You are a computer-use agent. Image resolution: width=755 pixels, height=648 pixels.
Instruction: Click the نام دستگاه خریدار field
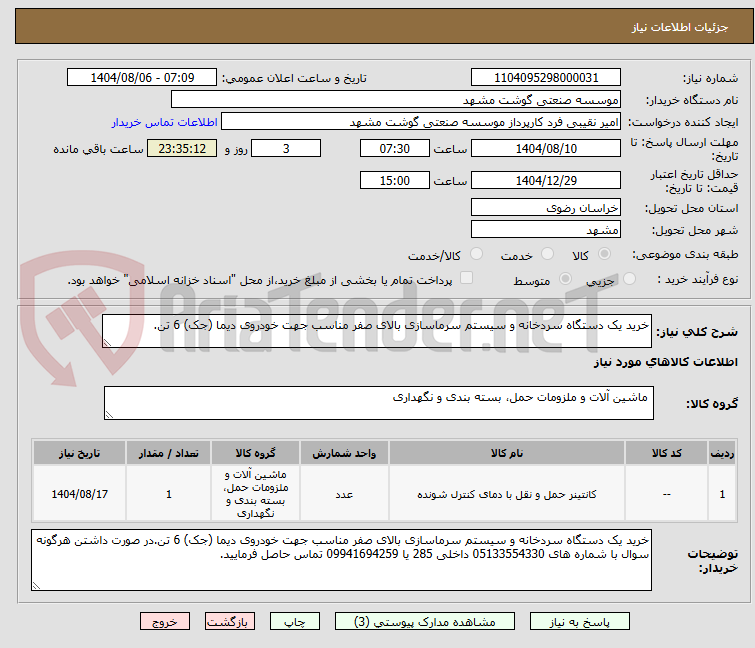pyautogui.click(x=396, y=100)
